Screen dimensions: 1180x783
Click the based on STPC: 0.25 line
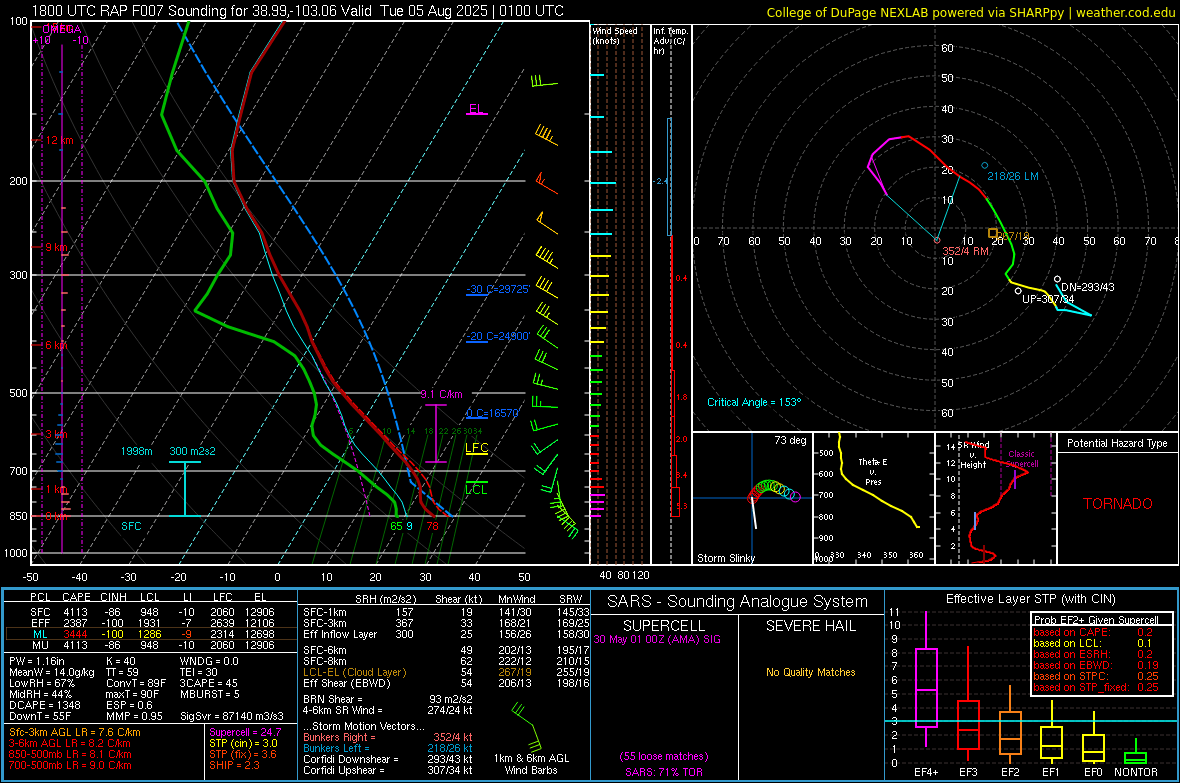pos(1096,676)
